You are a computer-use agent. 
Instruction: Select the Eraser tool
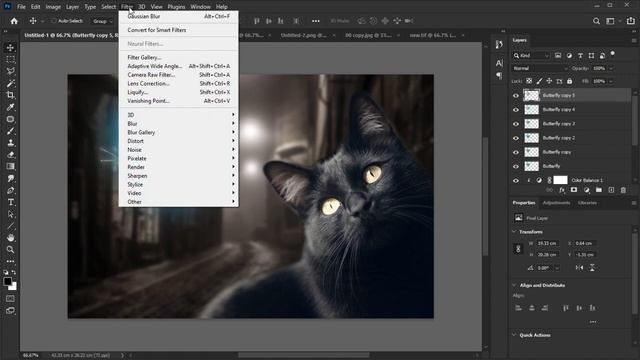click(10, 155)
